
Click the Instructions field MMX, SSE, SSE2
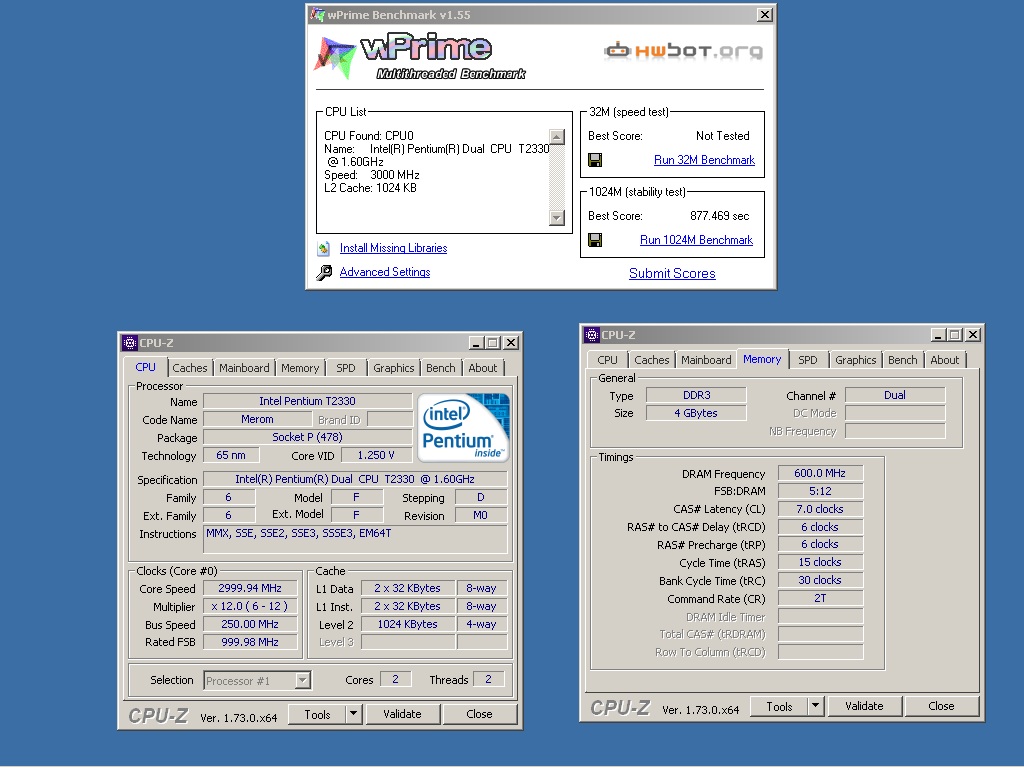pyautogui.click(x=355, y=539)
